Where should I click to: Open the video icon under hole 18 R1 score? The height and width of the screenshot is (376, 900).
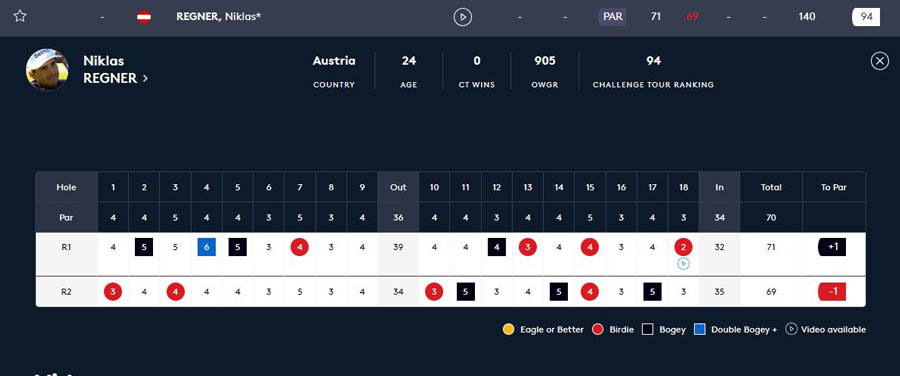pos(683,263)
